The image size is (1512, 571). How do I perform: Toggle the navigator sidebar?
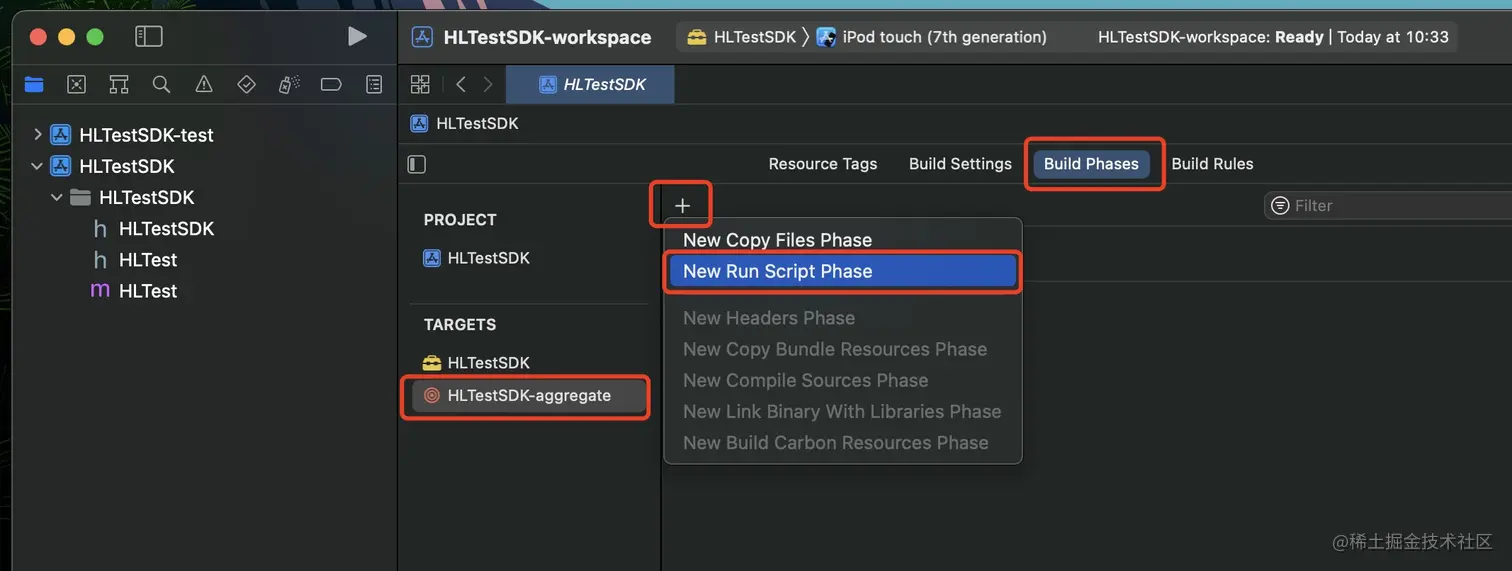[148, 37]
